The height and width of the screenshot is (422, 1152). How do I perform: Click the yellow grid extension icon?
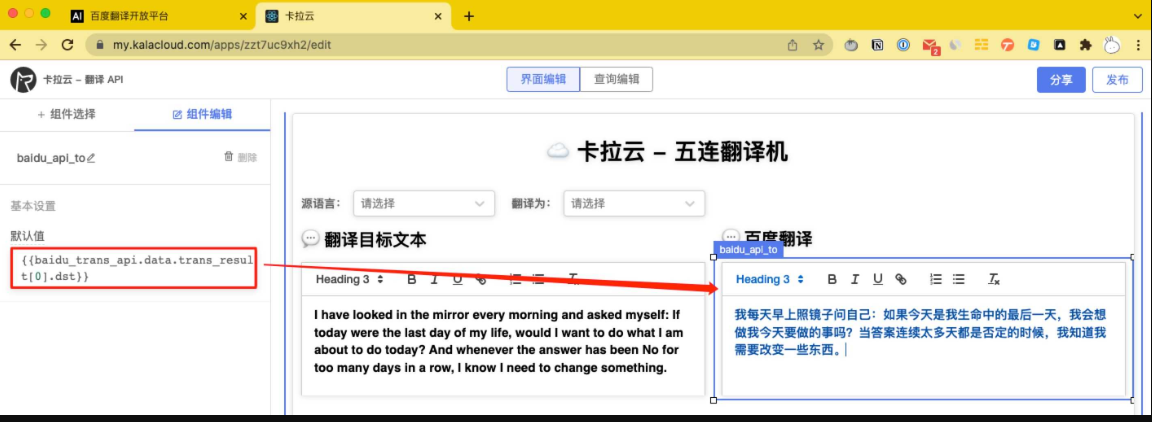[982, 45]
